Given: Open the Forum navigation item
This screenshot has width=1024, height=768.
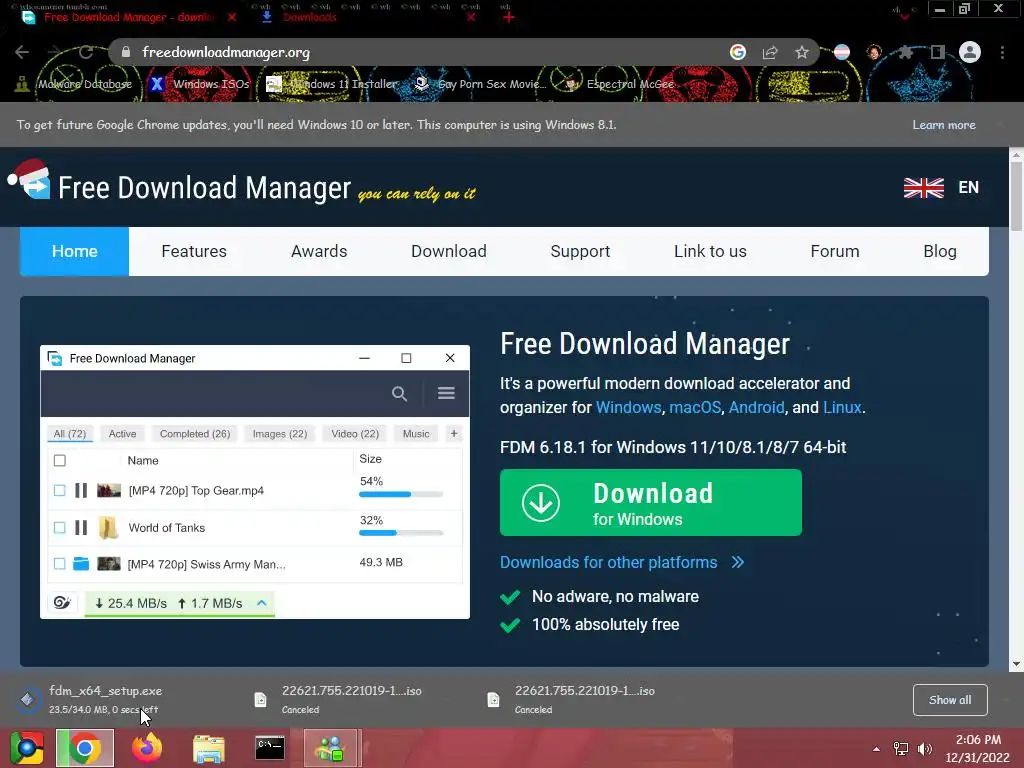Looking at the screenshot, I should click(x=835, y=251).
